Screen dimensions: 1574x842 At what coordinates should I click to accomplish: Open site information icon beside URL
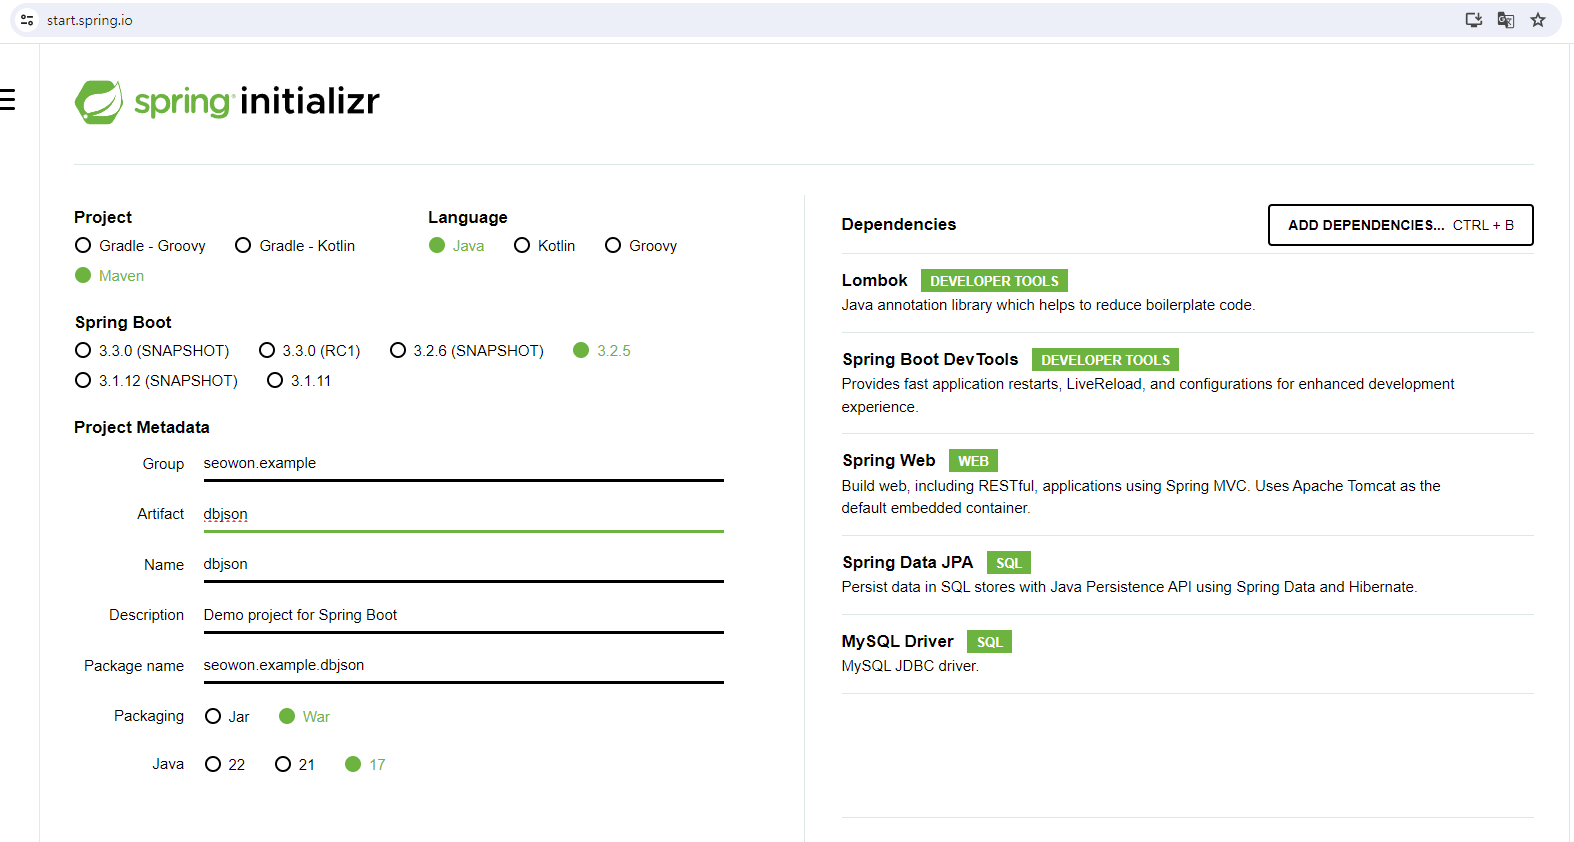click(x=27, y=20)
